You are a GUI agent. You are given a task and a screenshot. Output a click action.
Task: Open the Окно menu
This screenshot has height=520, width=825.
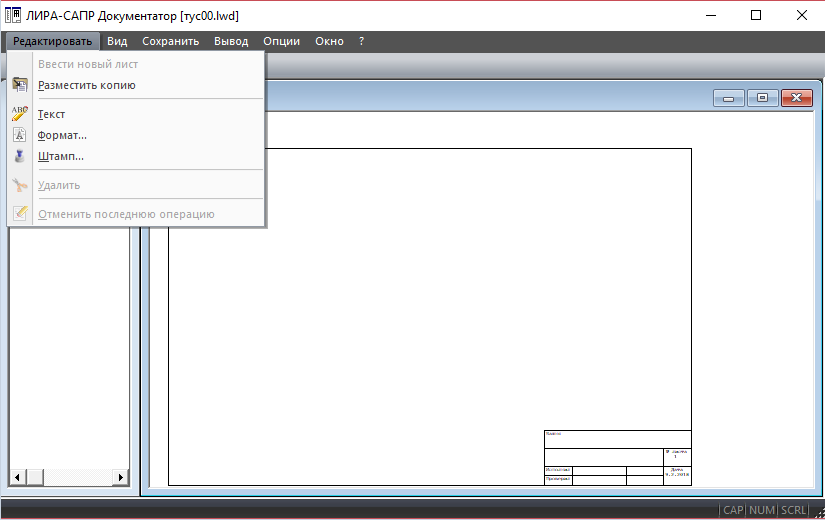[x=329, y=41]
